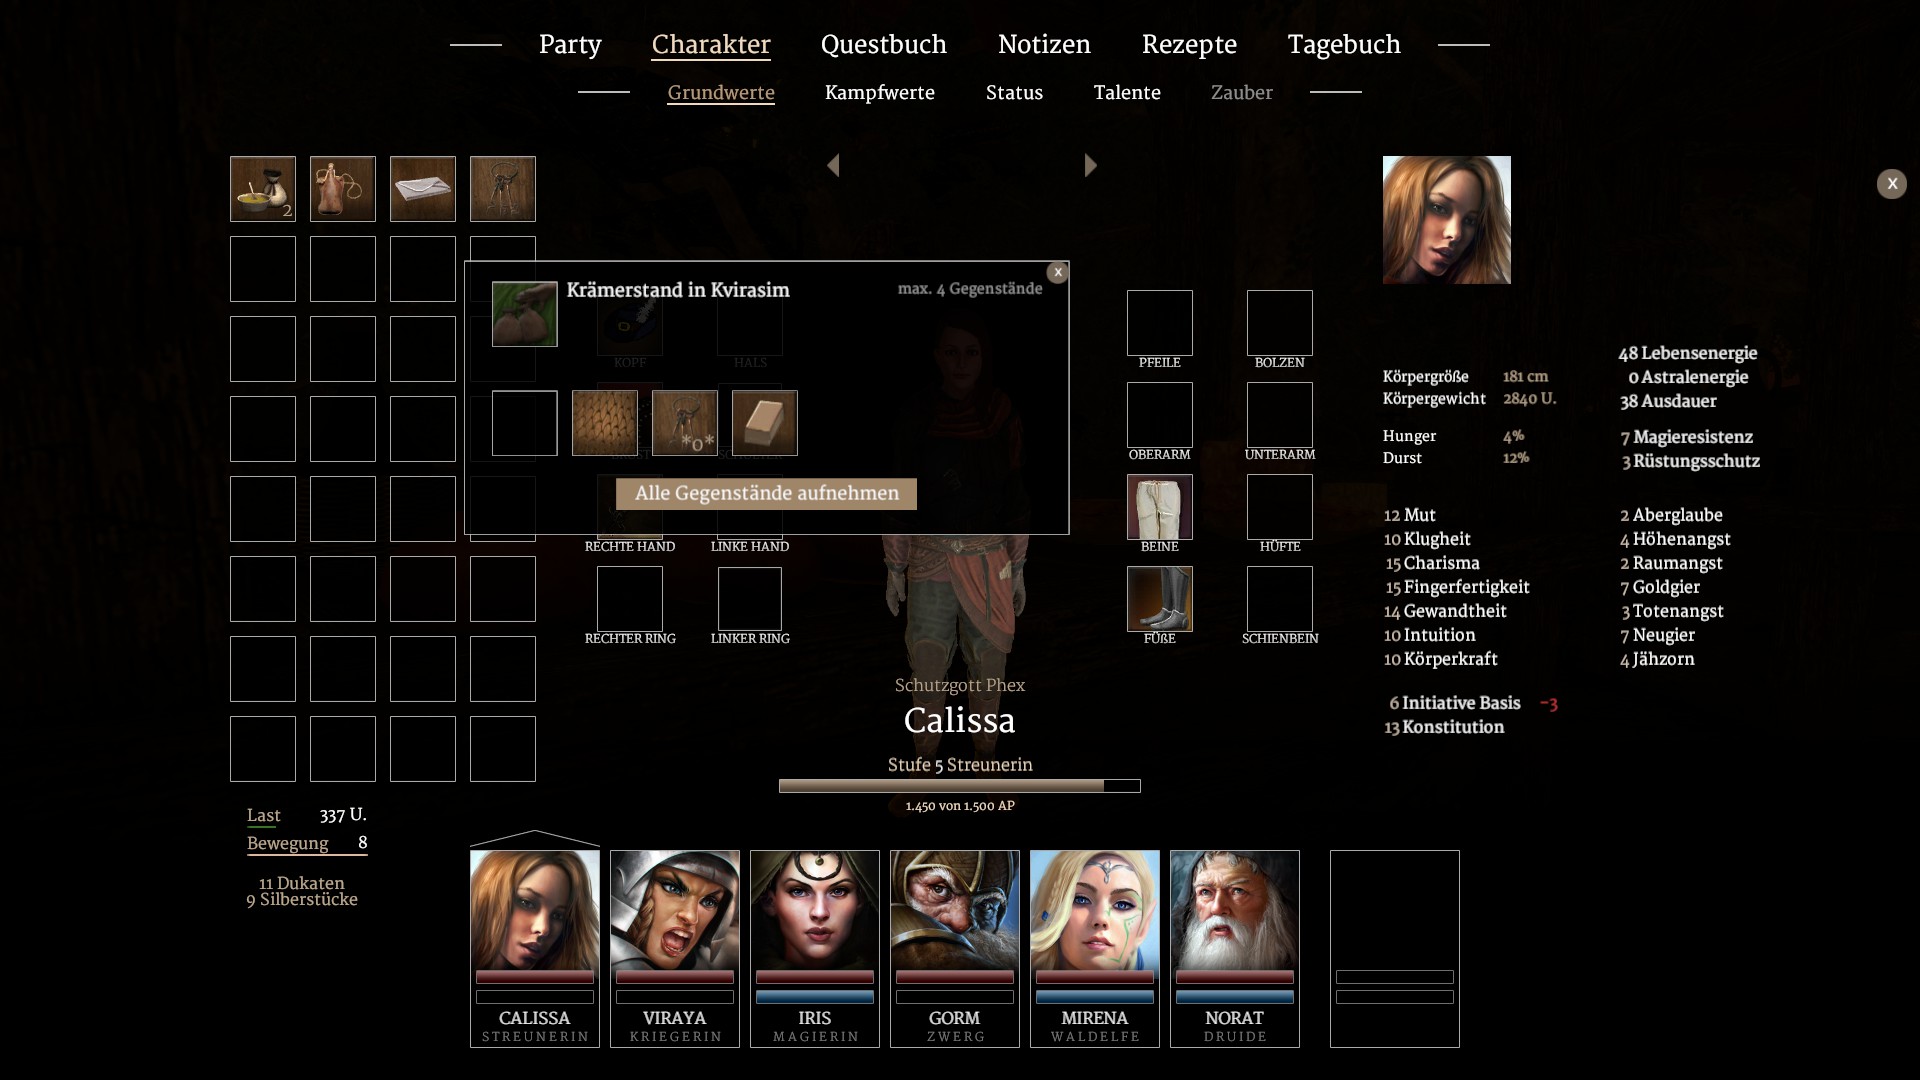The height and width of the screenshot is (1080, 1920).
Task: Click the Magieresistenz stat
Action: 1687,437
